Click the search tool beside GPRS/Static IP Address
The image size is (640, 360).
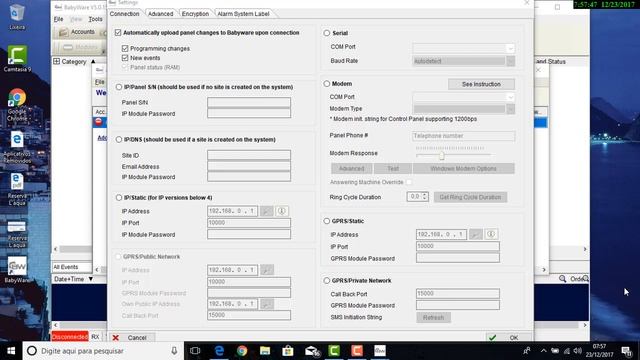pos(476,234)
